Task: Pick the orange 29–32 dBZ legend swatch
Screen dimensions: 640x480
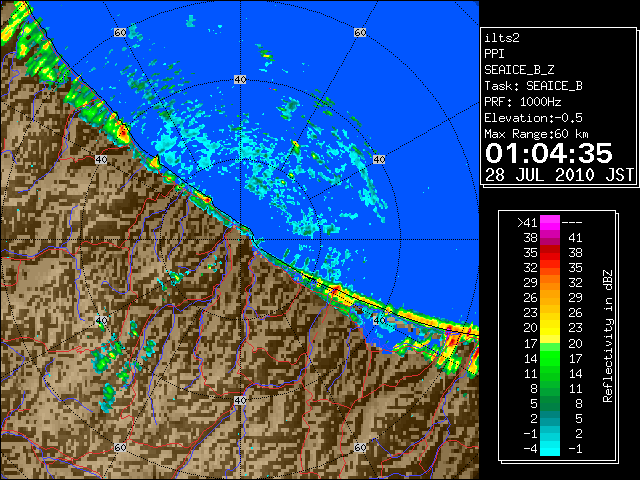Action: point(550,282)
